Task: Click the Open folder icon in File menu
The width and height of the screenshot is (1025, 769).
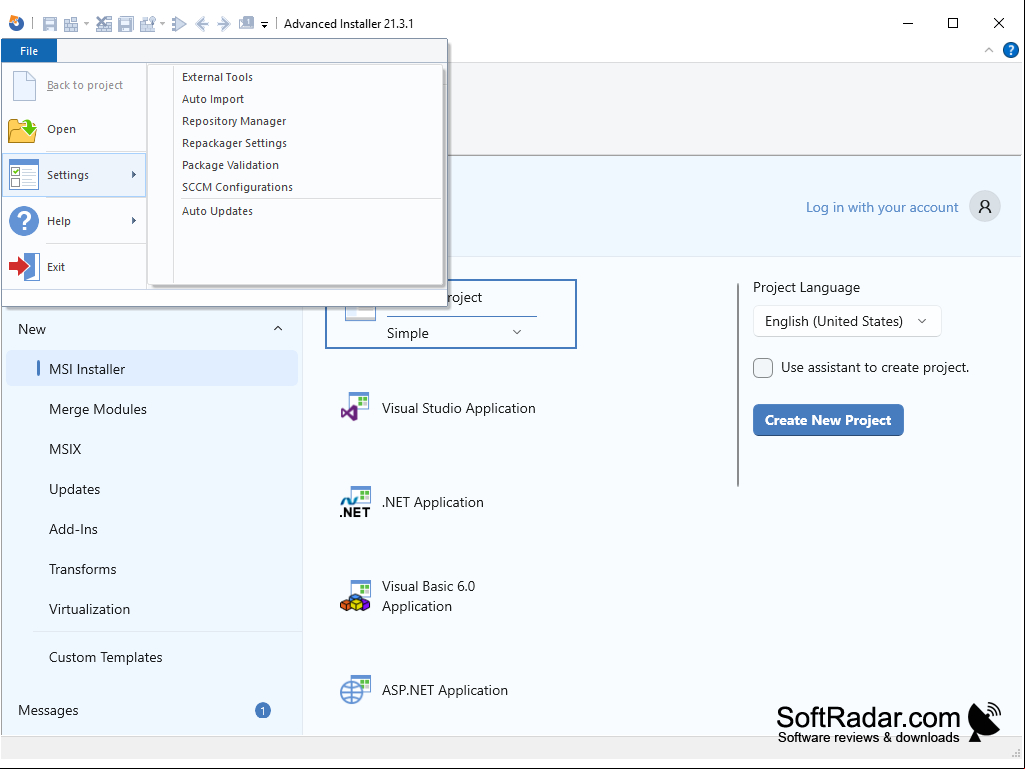Action: point(23,129)
